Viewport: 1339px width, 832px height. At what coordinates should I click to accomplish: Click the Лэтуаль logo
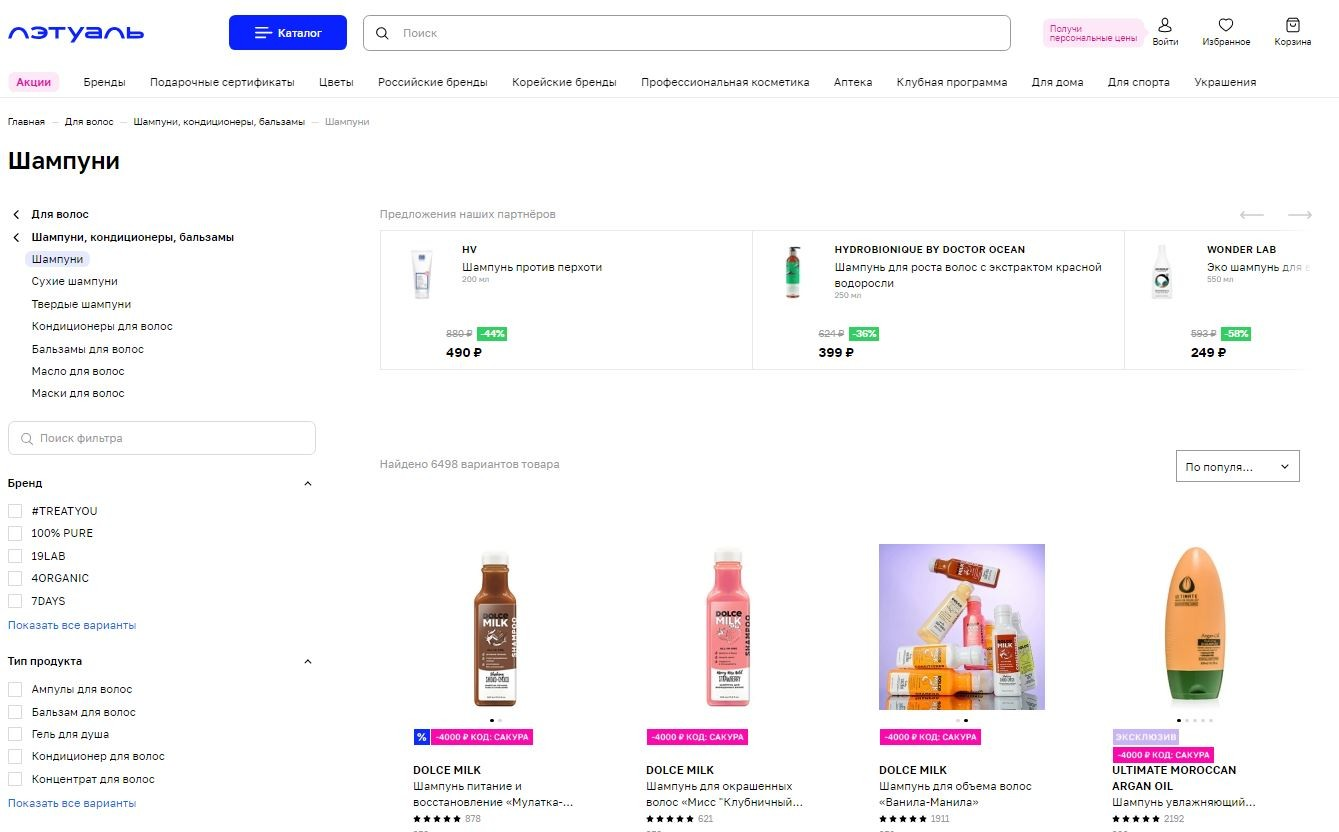click(76, 33)
